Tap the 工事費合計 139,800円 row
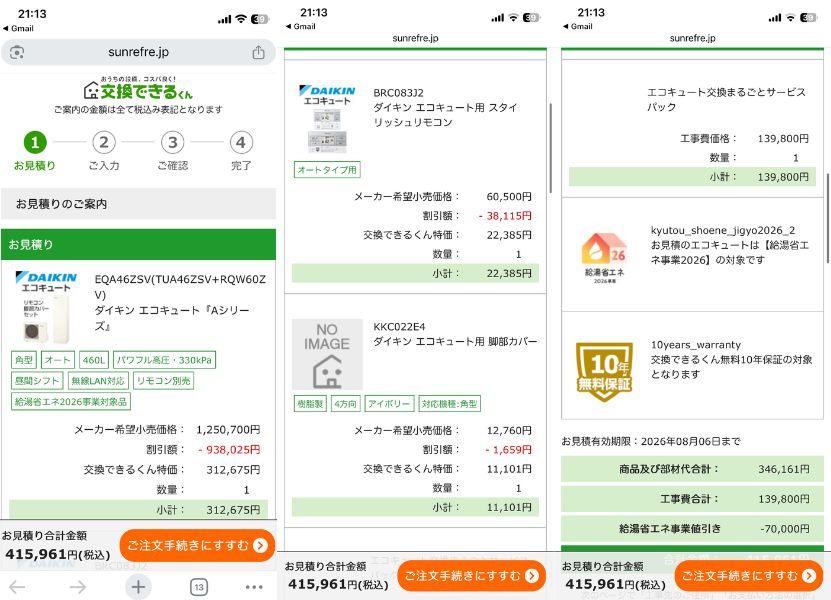The width and height of the screenshot is (831, 600). (693, 499)
